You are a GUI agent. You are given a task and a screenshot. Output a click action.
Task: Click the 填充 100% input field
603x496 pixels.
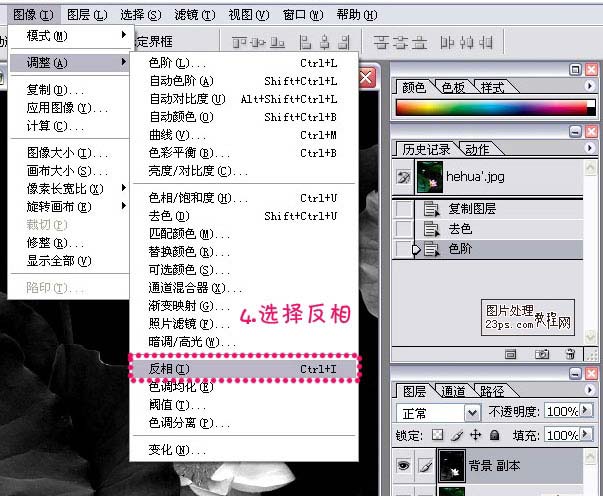click(562, 435)
